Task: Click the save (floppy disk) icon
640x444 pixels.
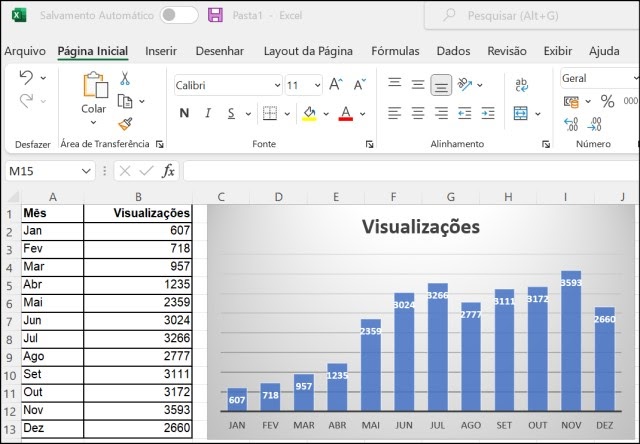Action: [x=215, y=15]
